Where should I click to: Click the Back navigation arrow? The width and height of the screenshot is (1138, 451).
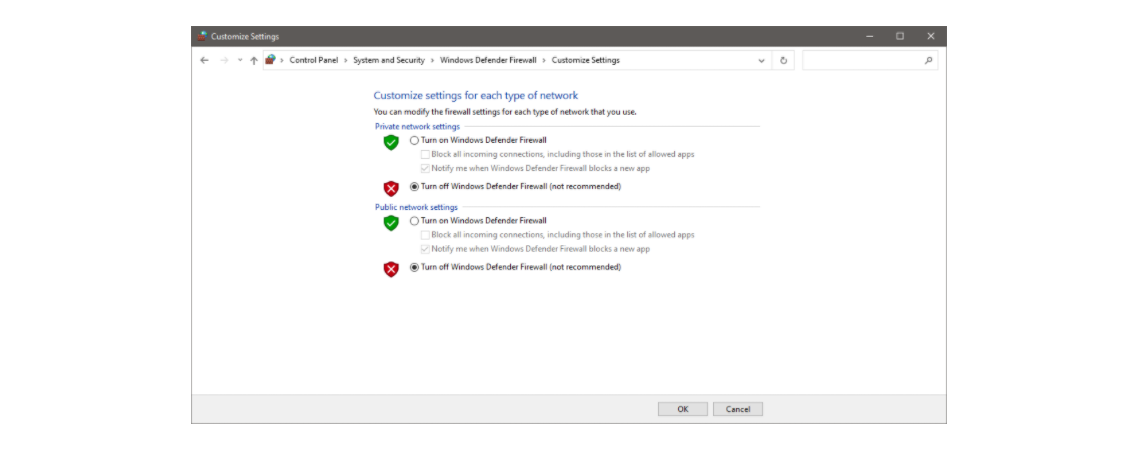pos(205,60)
